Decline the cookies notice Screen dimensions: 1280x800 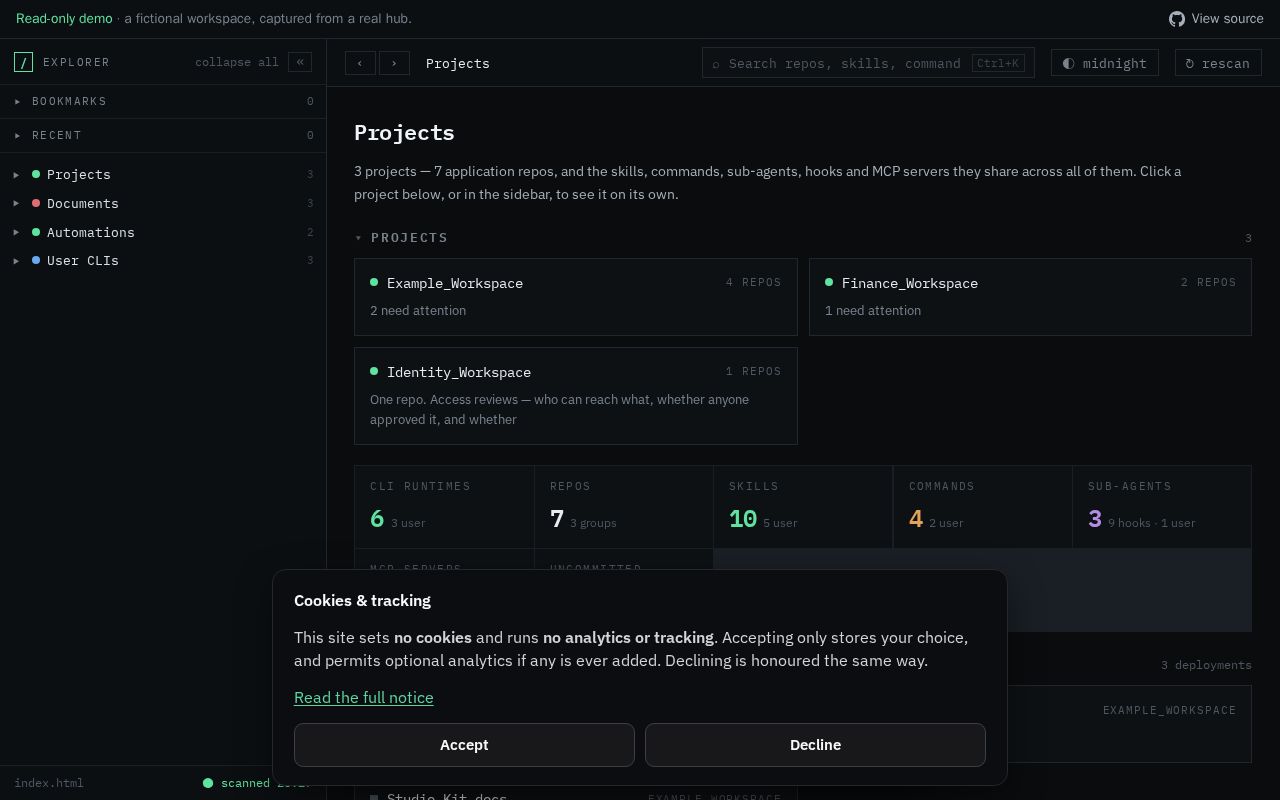(815, 745)
